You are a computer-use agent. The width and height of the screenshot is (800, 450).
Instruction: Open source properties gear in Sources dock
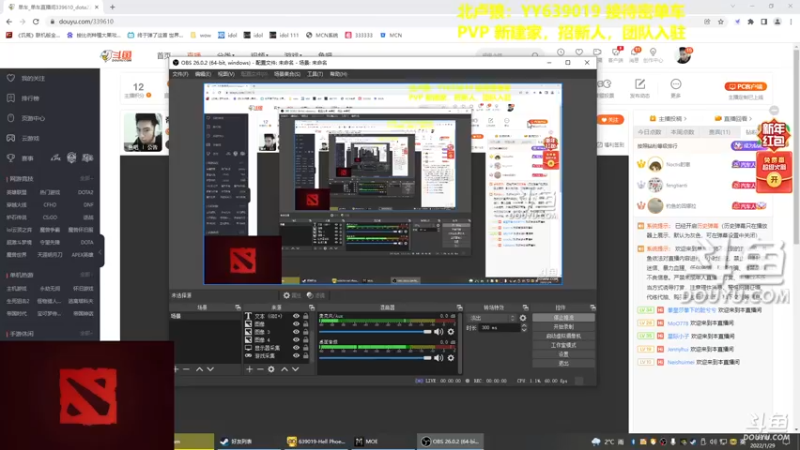[x=271, y=369]
